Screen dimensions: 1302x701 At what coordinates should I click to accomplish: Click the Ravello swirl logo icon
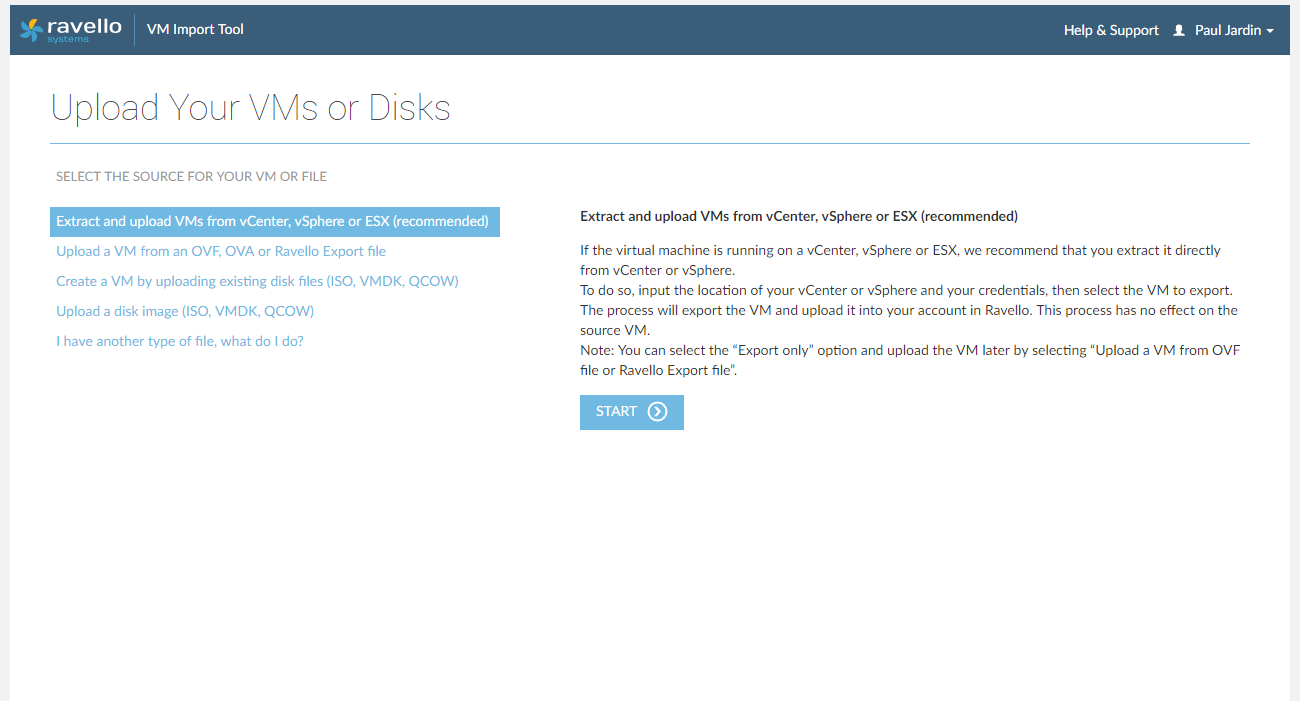tap(32, 30)
